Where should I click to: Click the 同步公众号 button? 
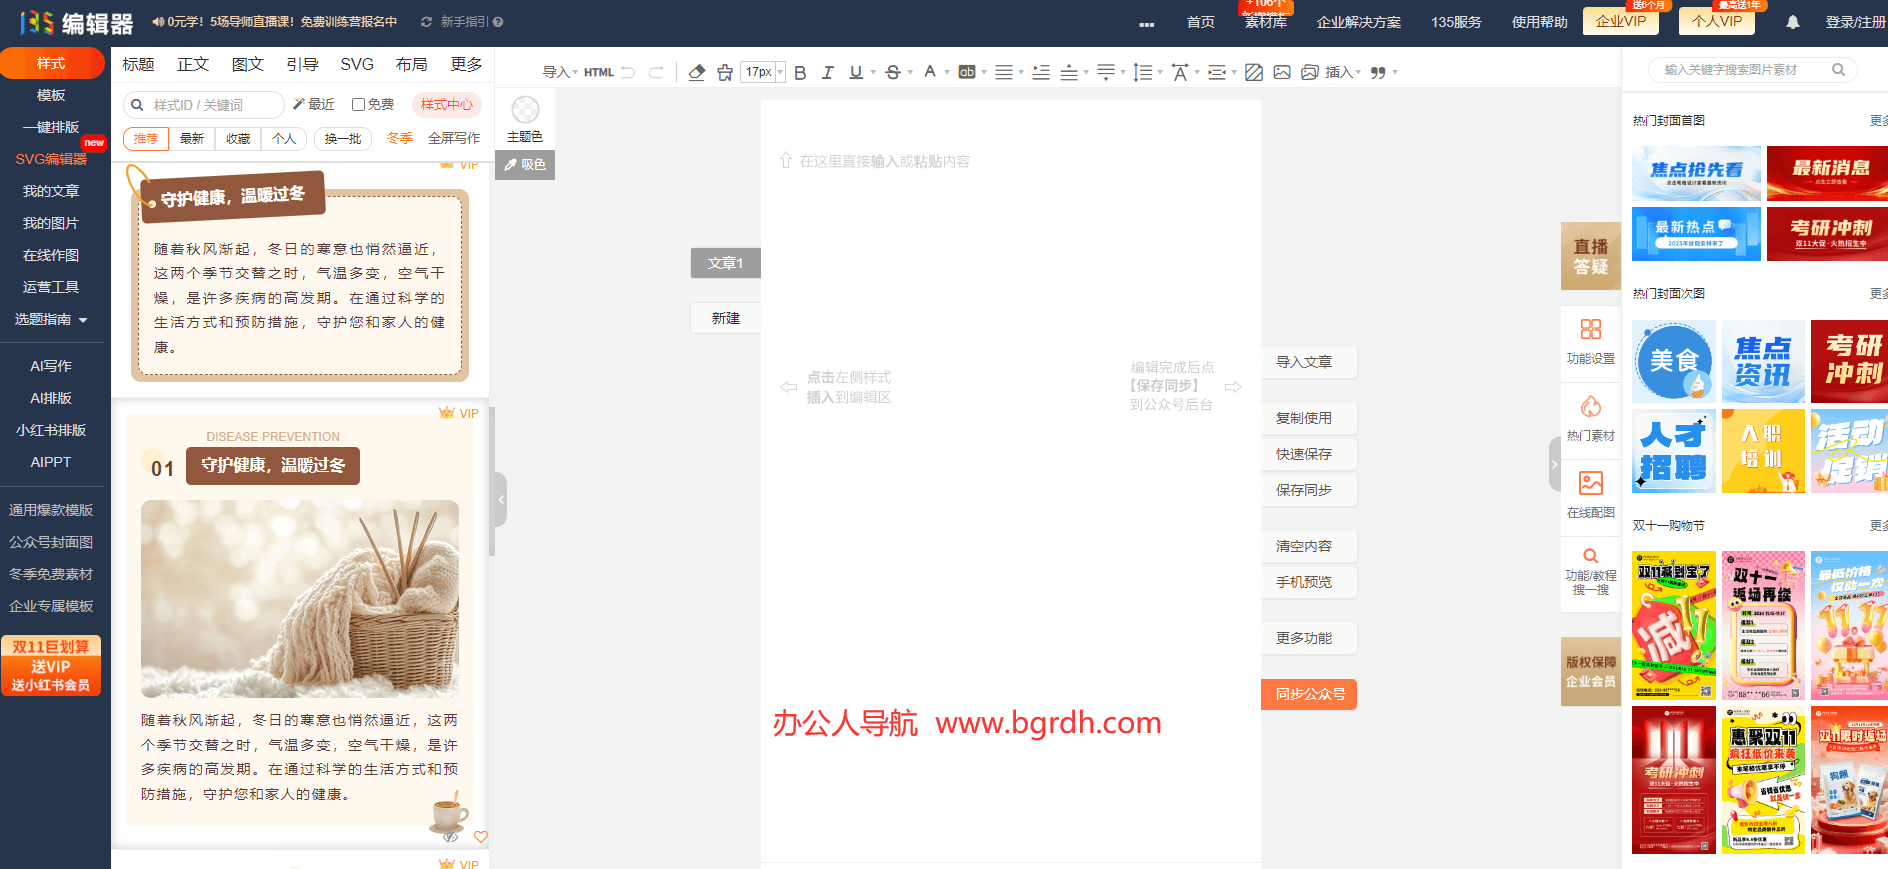point(1309,694)
